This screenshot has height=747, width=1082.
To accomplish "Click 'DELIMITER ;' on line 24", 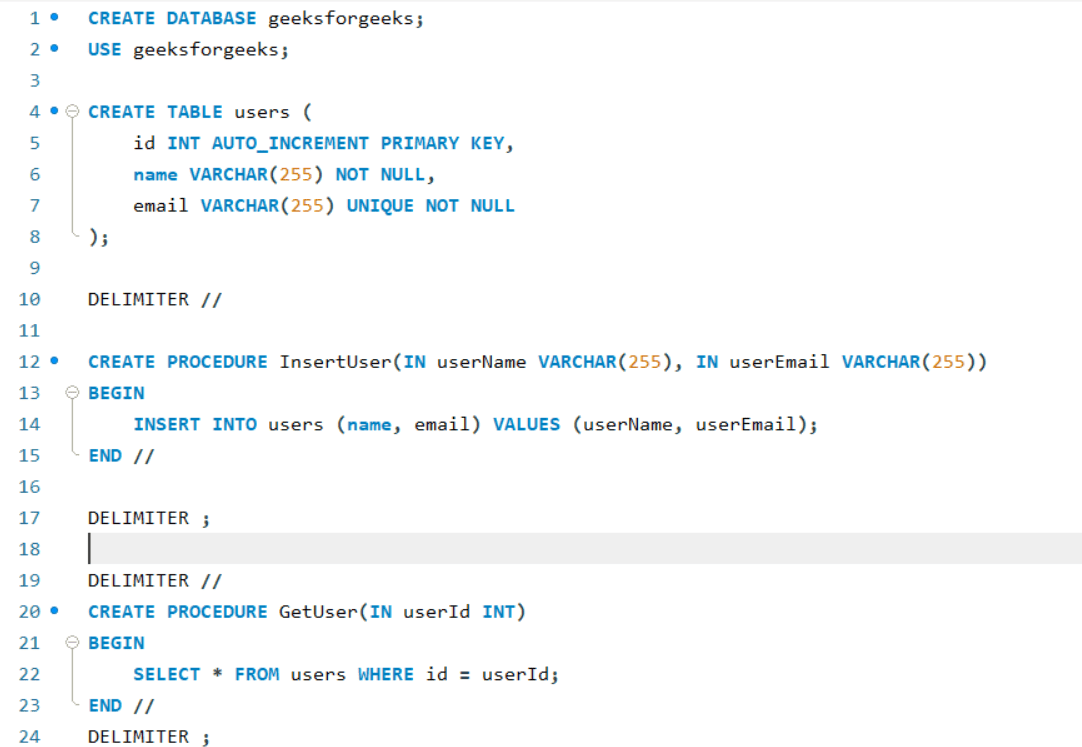I will coord(148,737).
